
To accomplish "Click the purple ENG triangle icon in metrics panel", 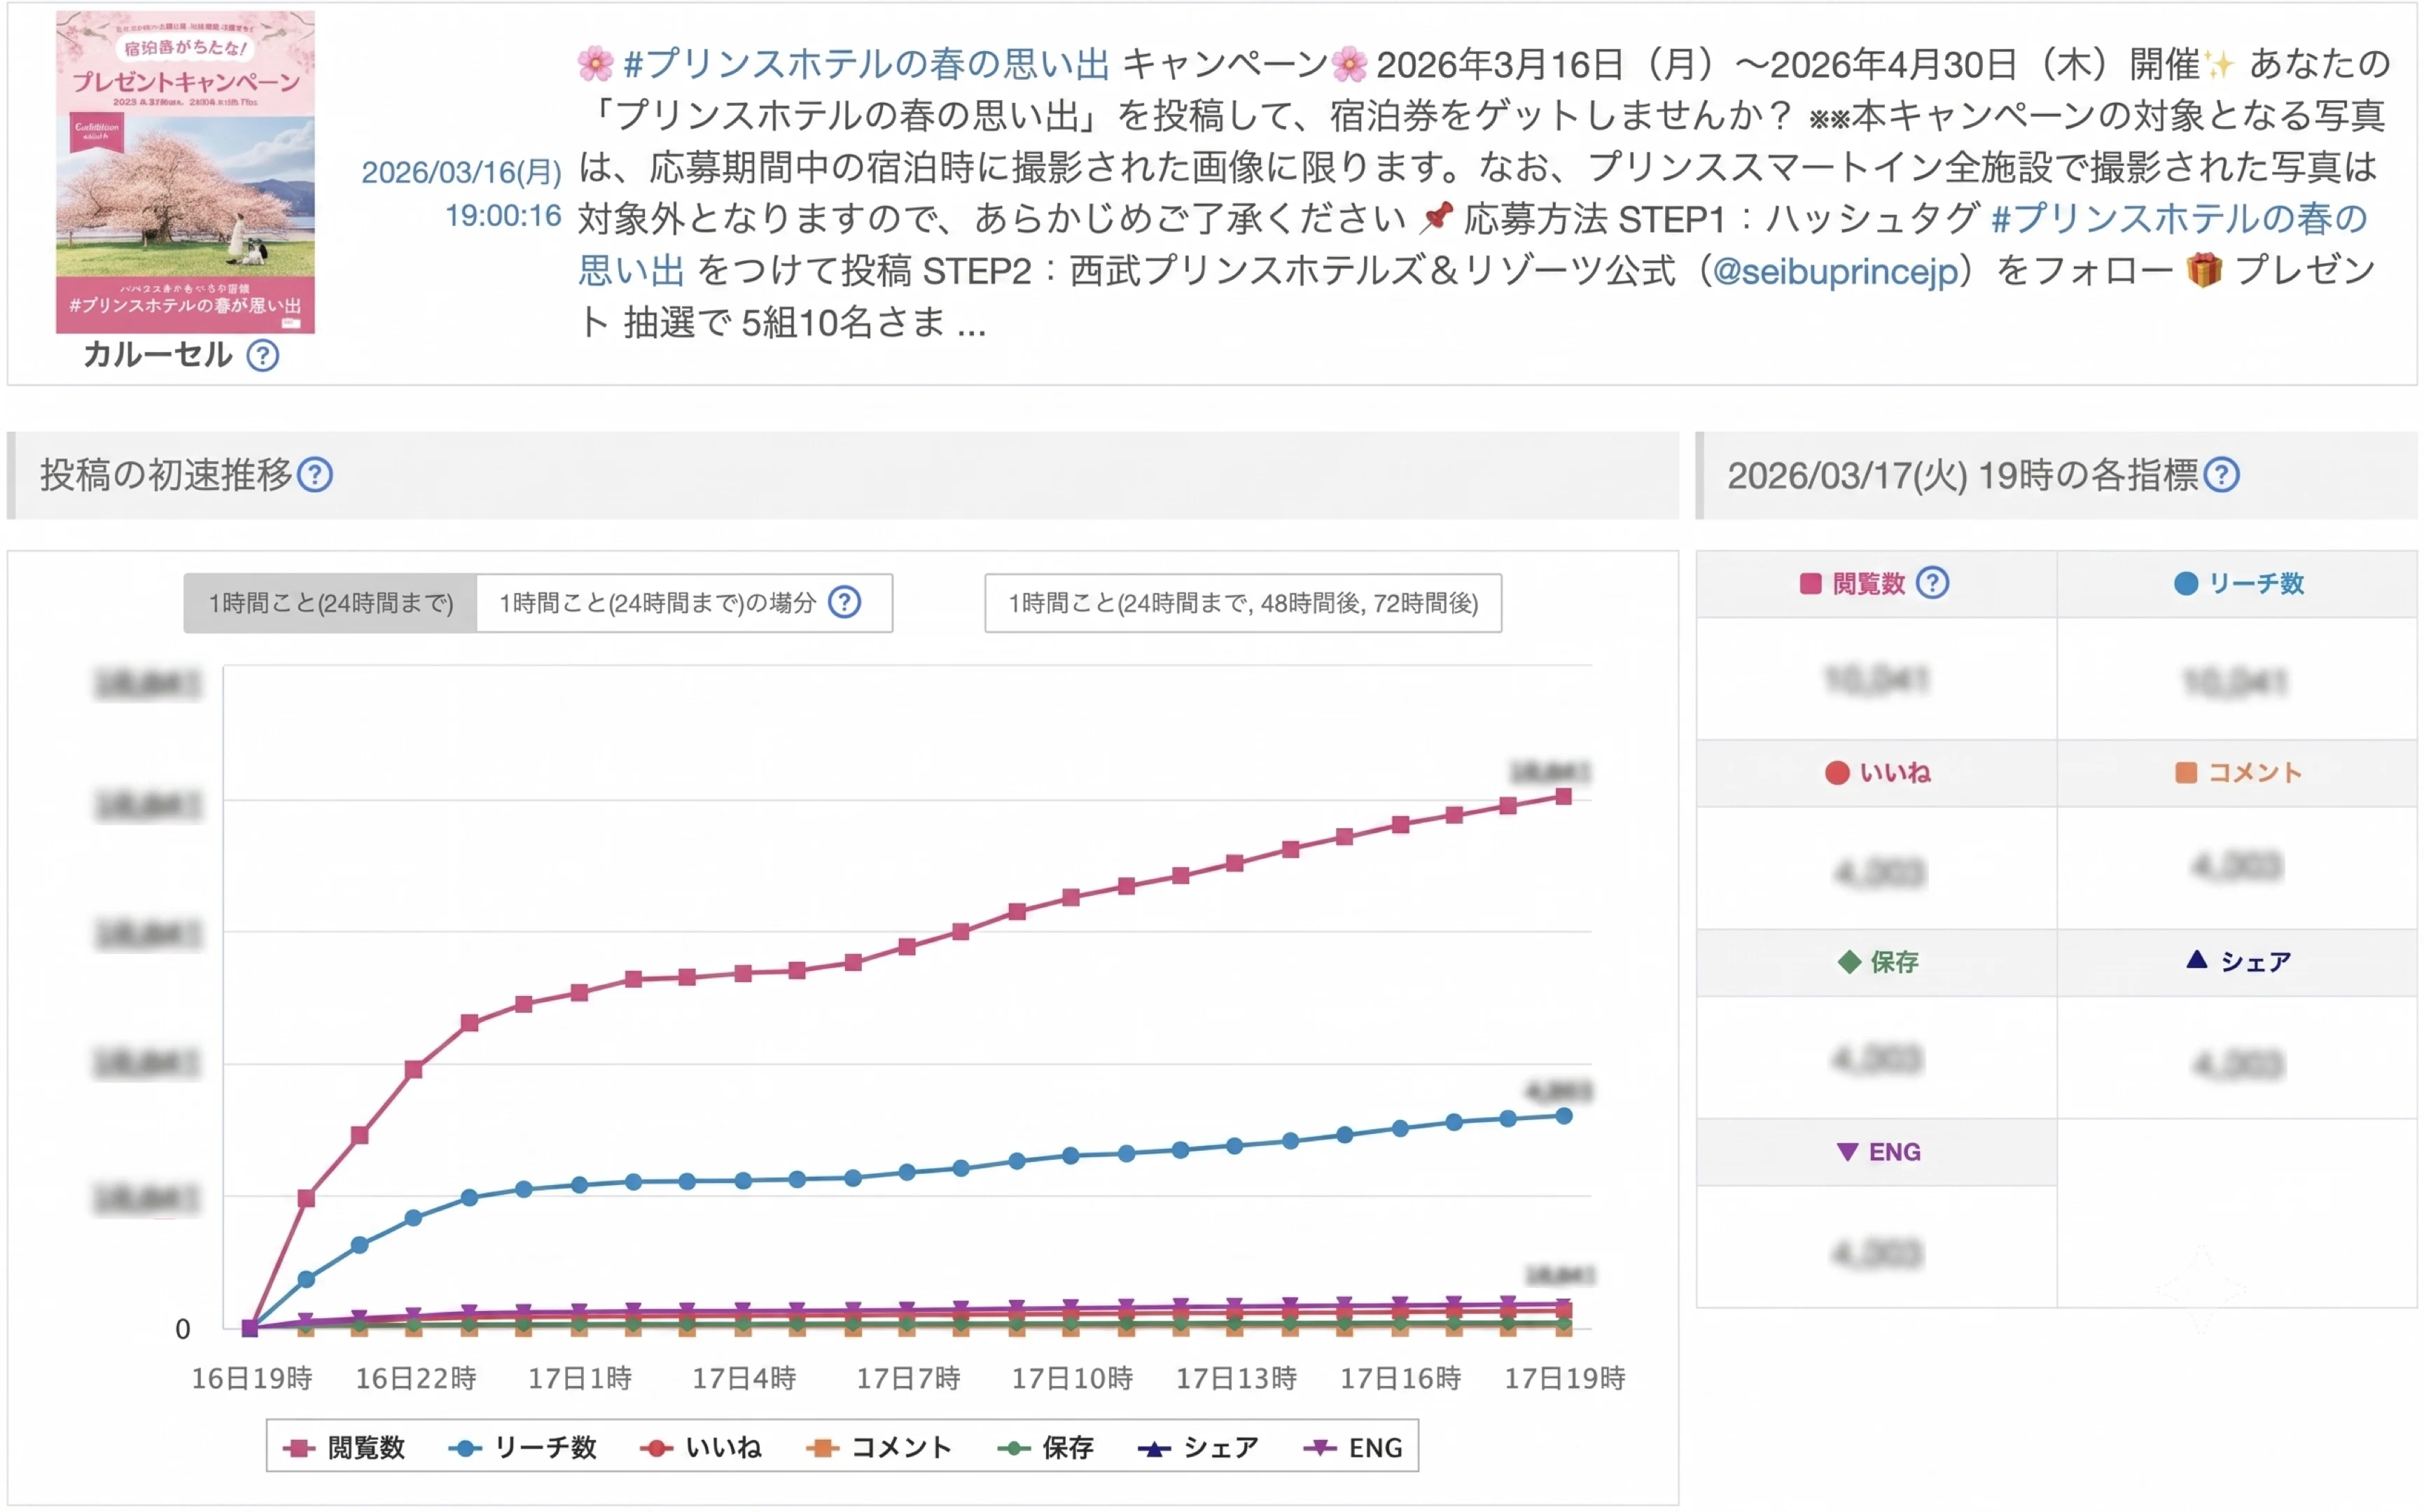I will (1848, 1151).
